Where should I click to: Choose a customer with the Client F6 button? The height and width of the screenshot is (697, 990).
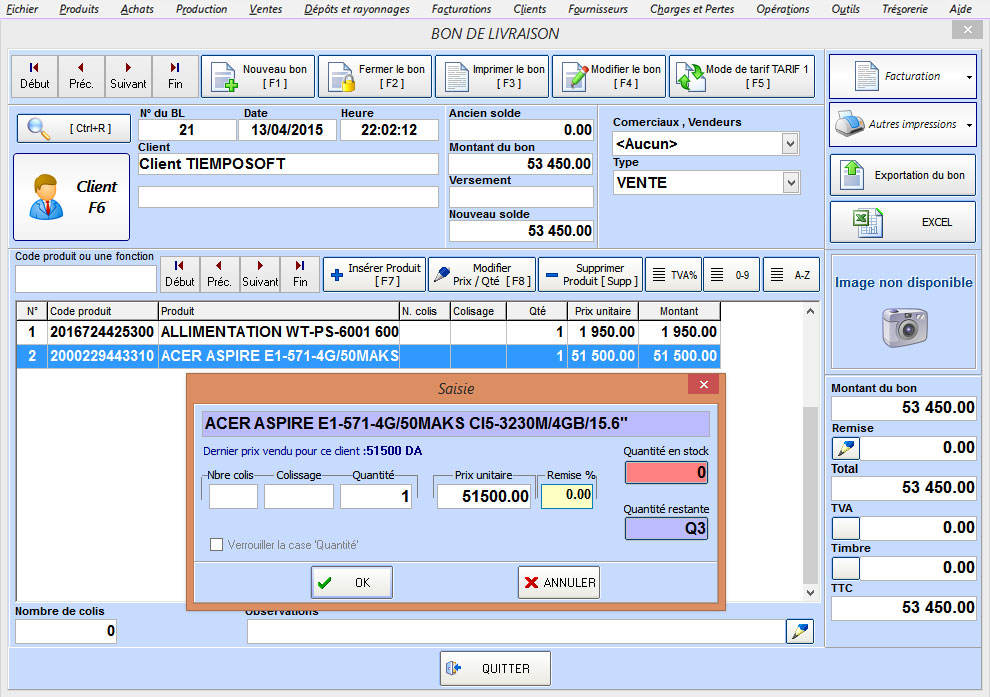coord(71,197)
